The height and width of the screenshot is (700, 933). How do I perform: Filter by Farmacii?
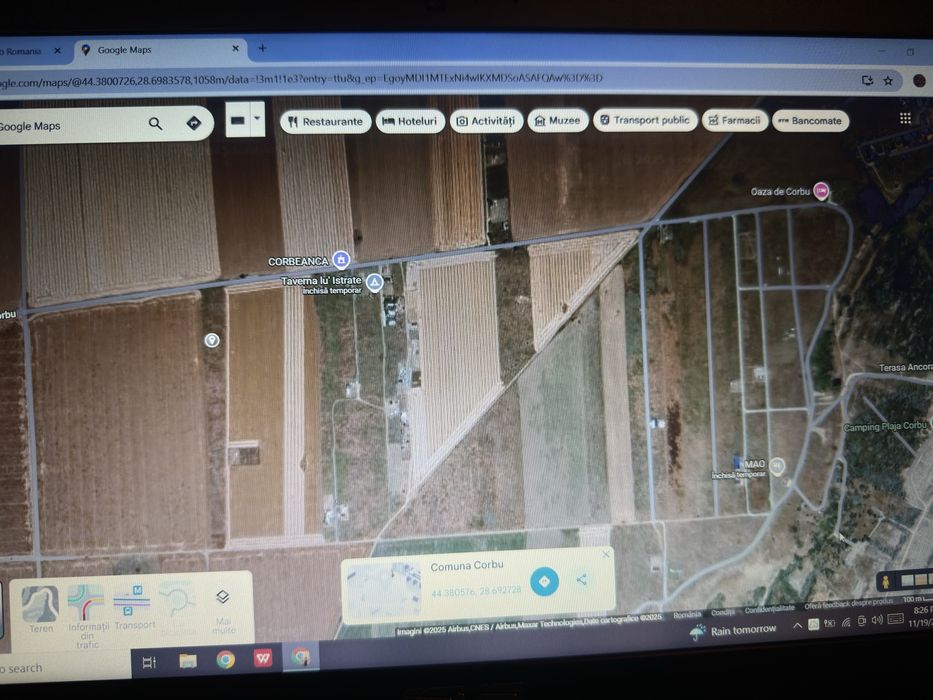[735, 120]
